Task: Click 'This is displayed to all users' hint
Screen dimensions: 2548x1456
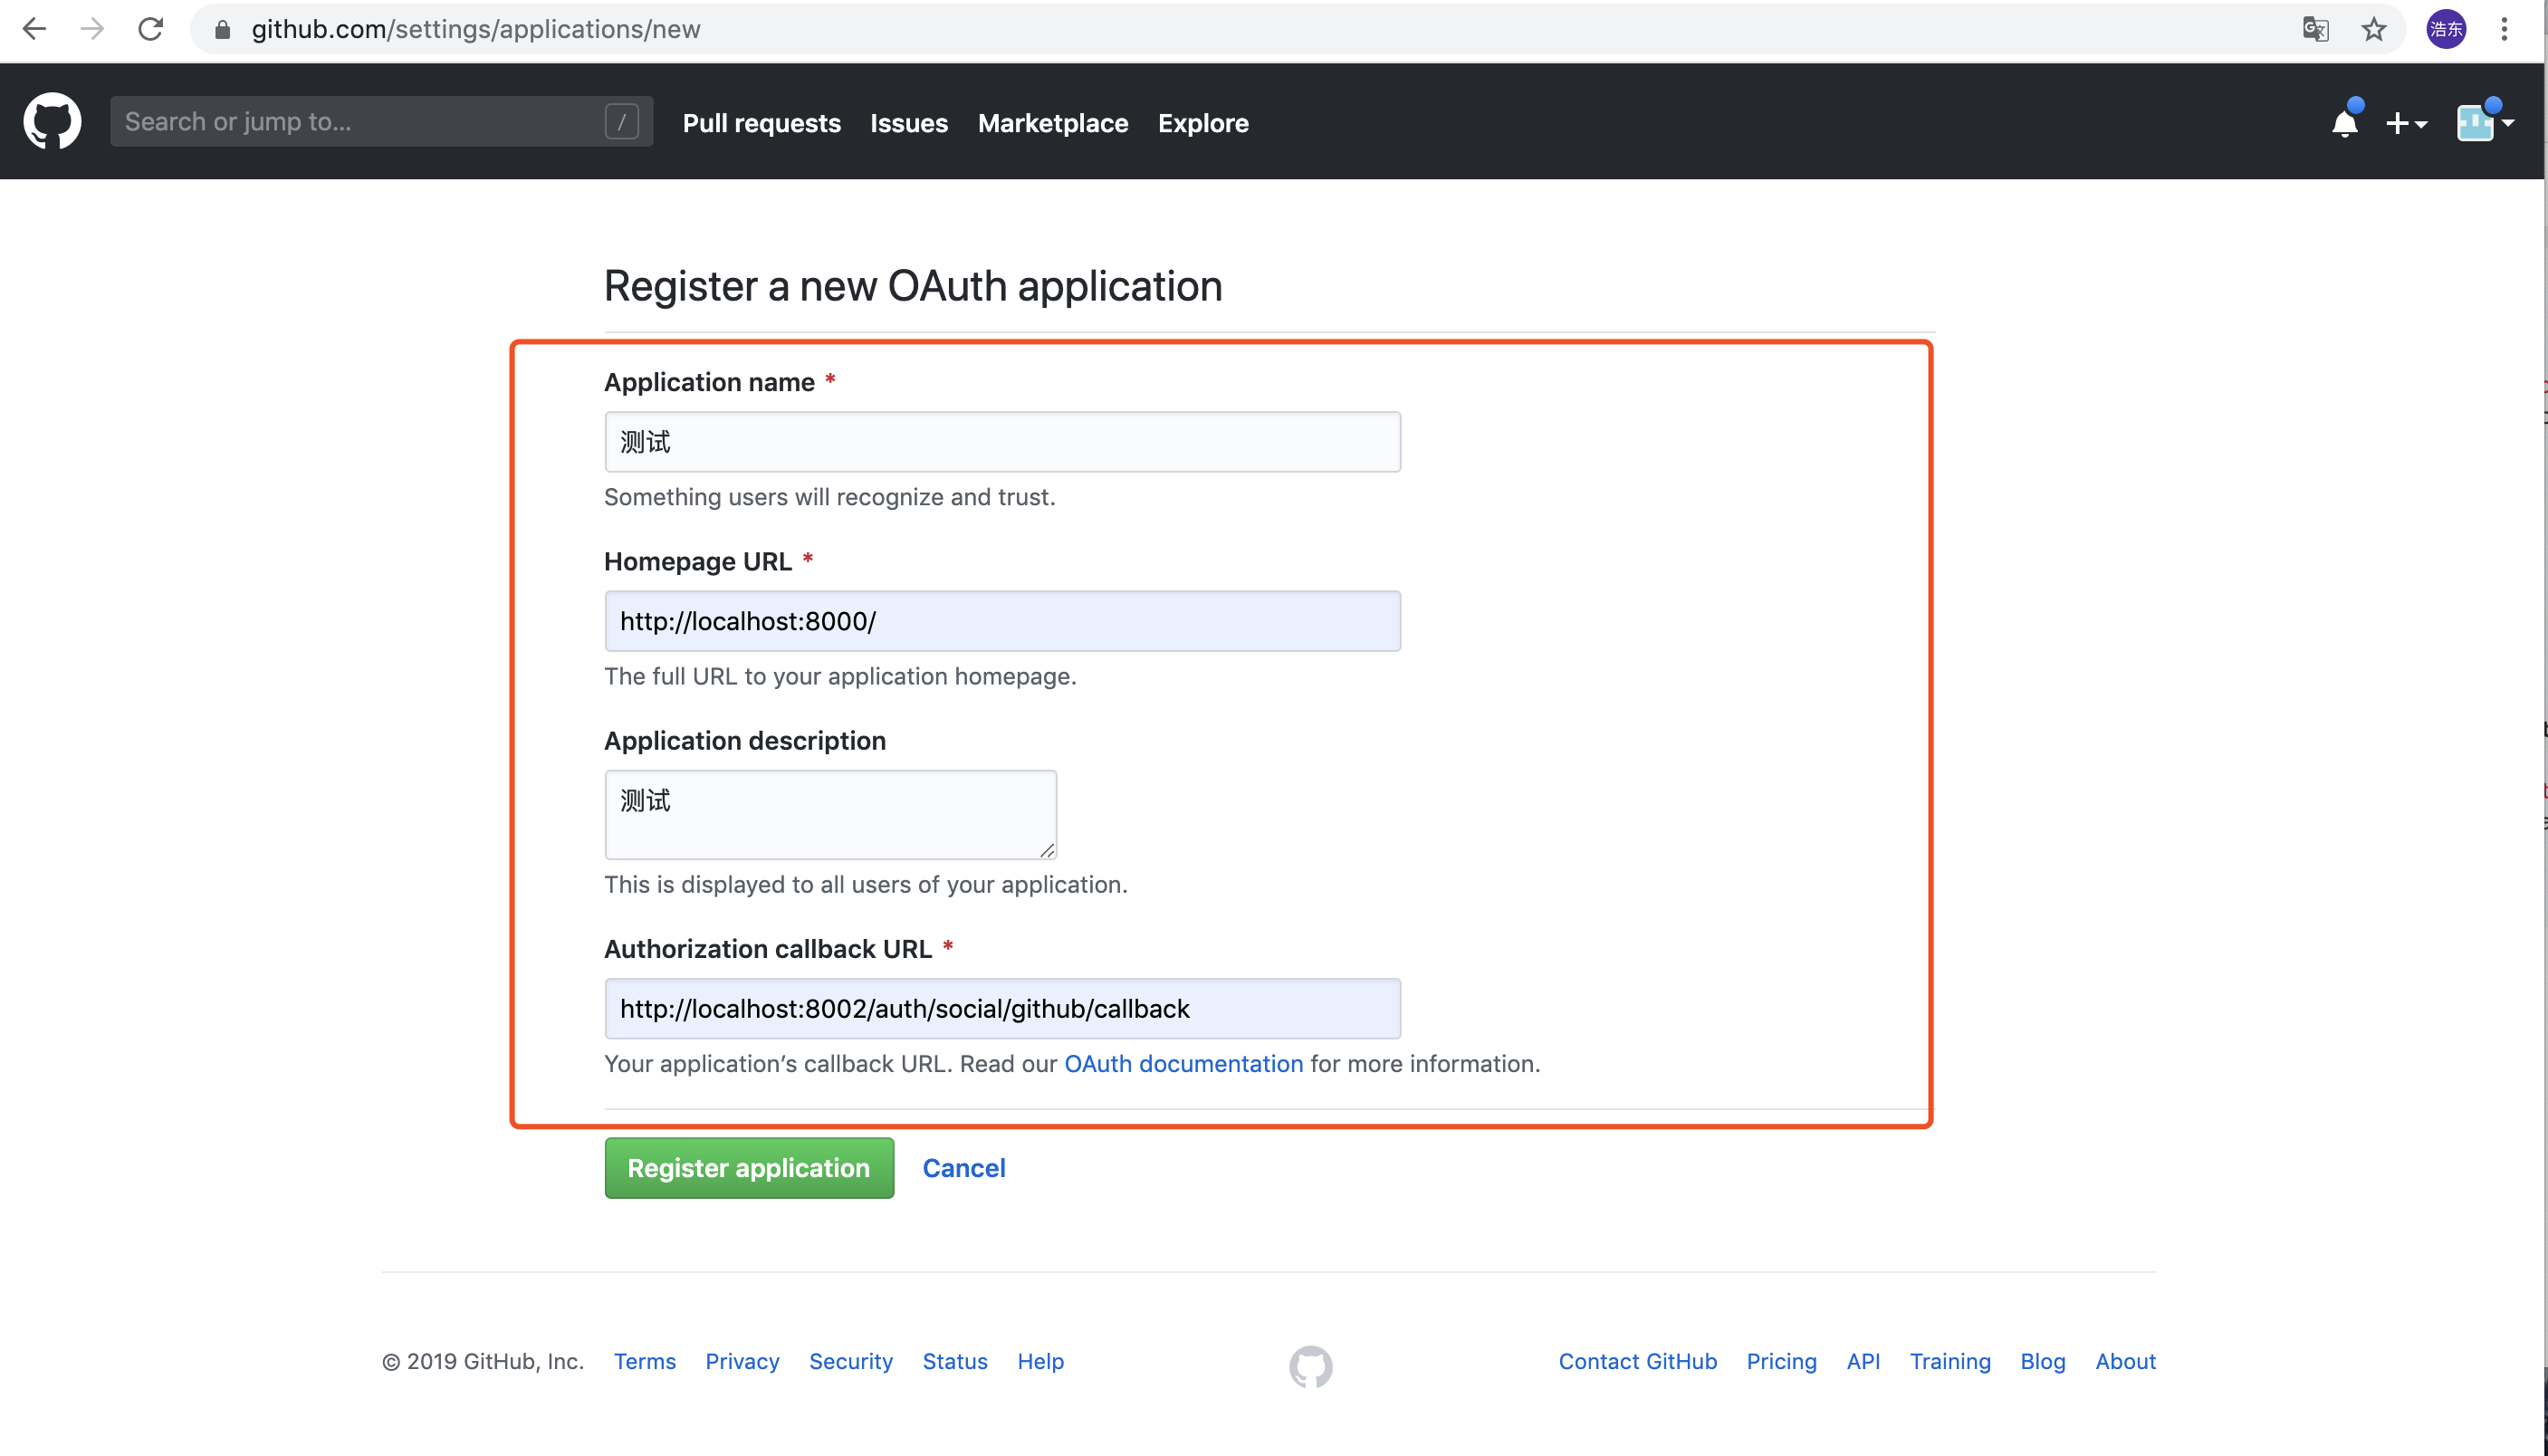Action: (x=865, y=884)
